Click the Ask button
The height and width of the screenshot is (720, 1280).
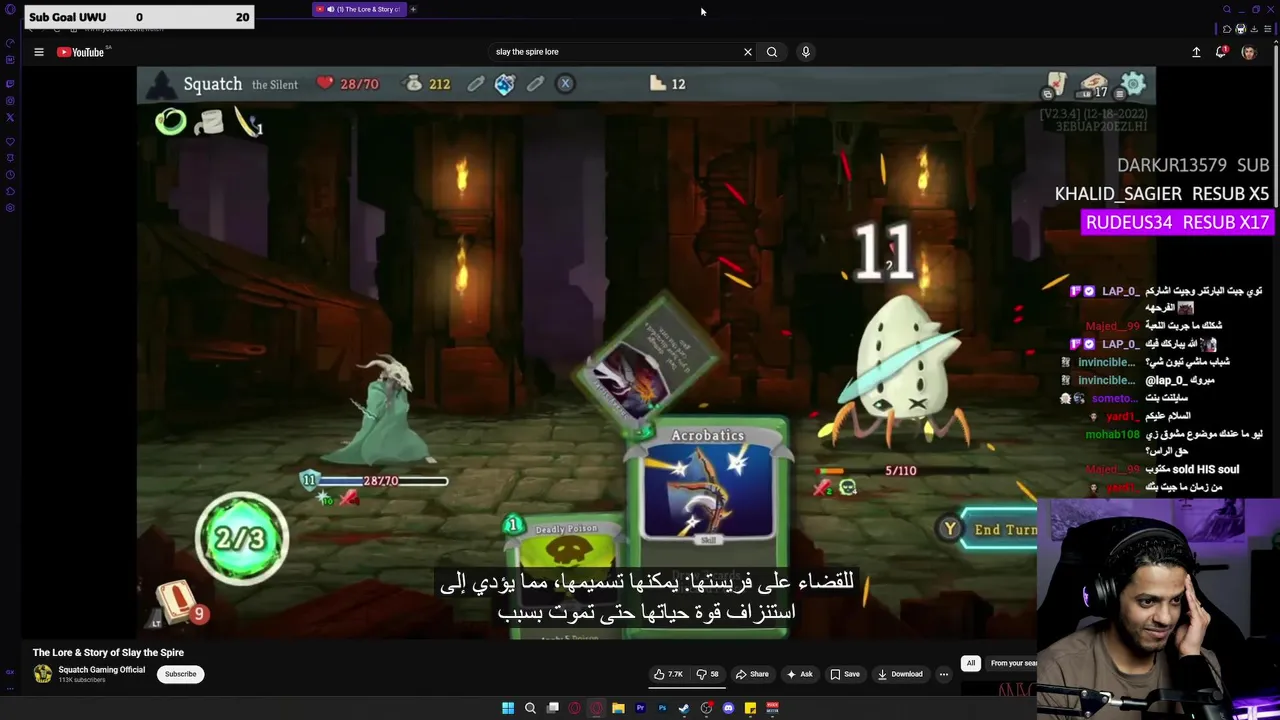pyautogui.click(x=799, y=674)
